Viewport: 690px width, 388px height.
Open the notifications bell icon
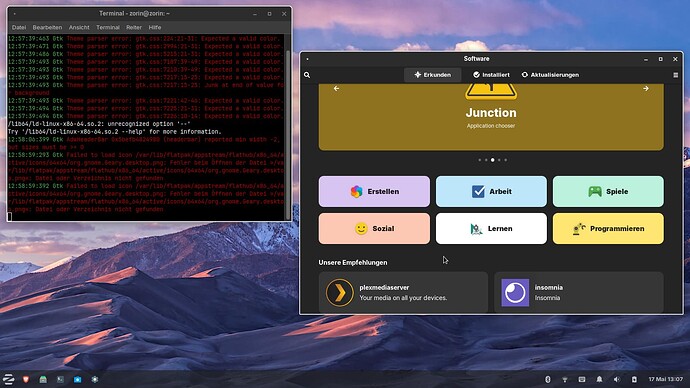[x=599, y=379]
